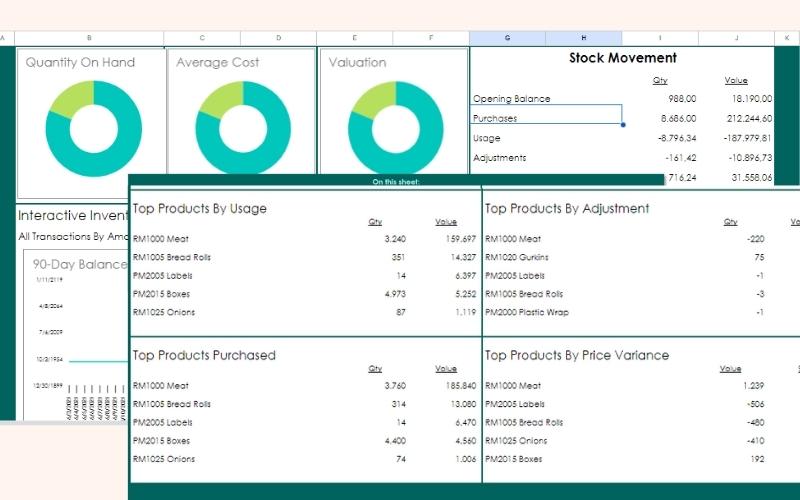The width and height of the screenshot is (800, 500).
Task: Select the Adjustments row label
Action: tap(499, 158)
